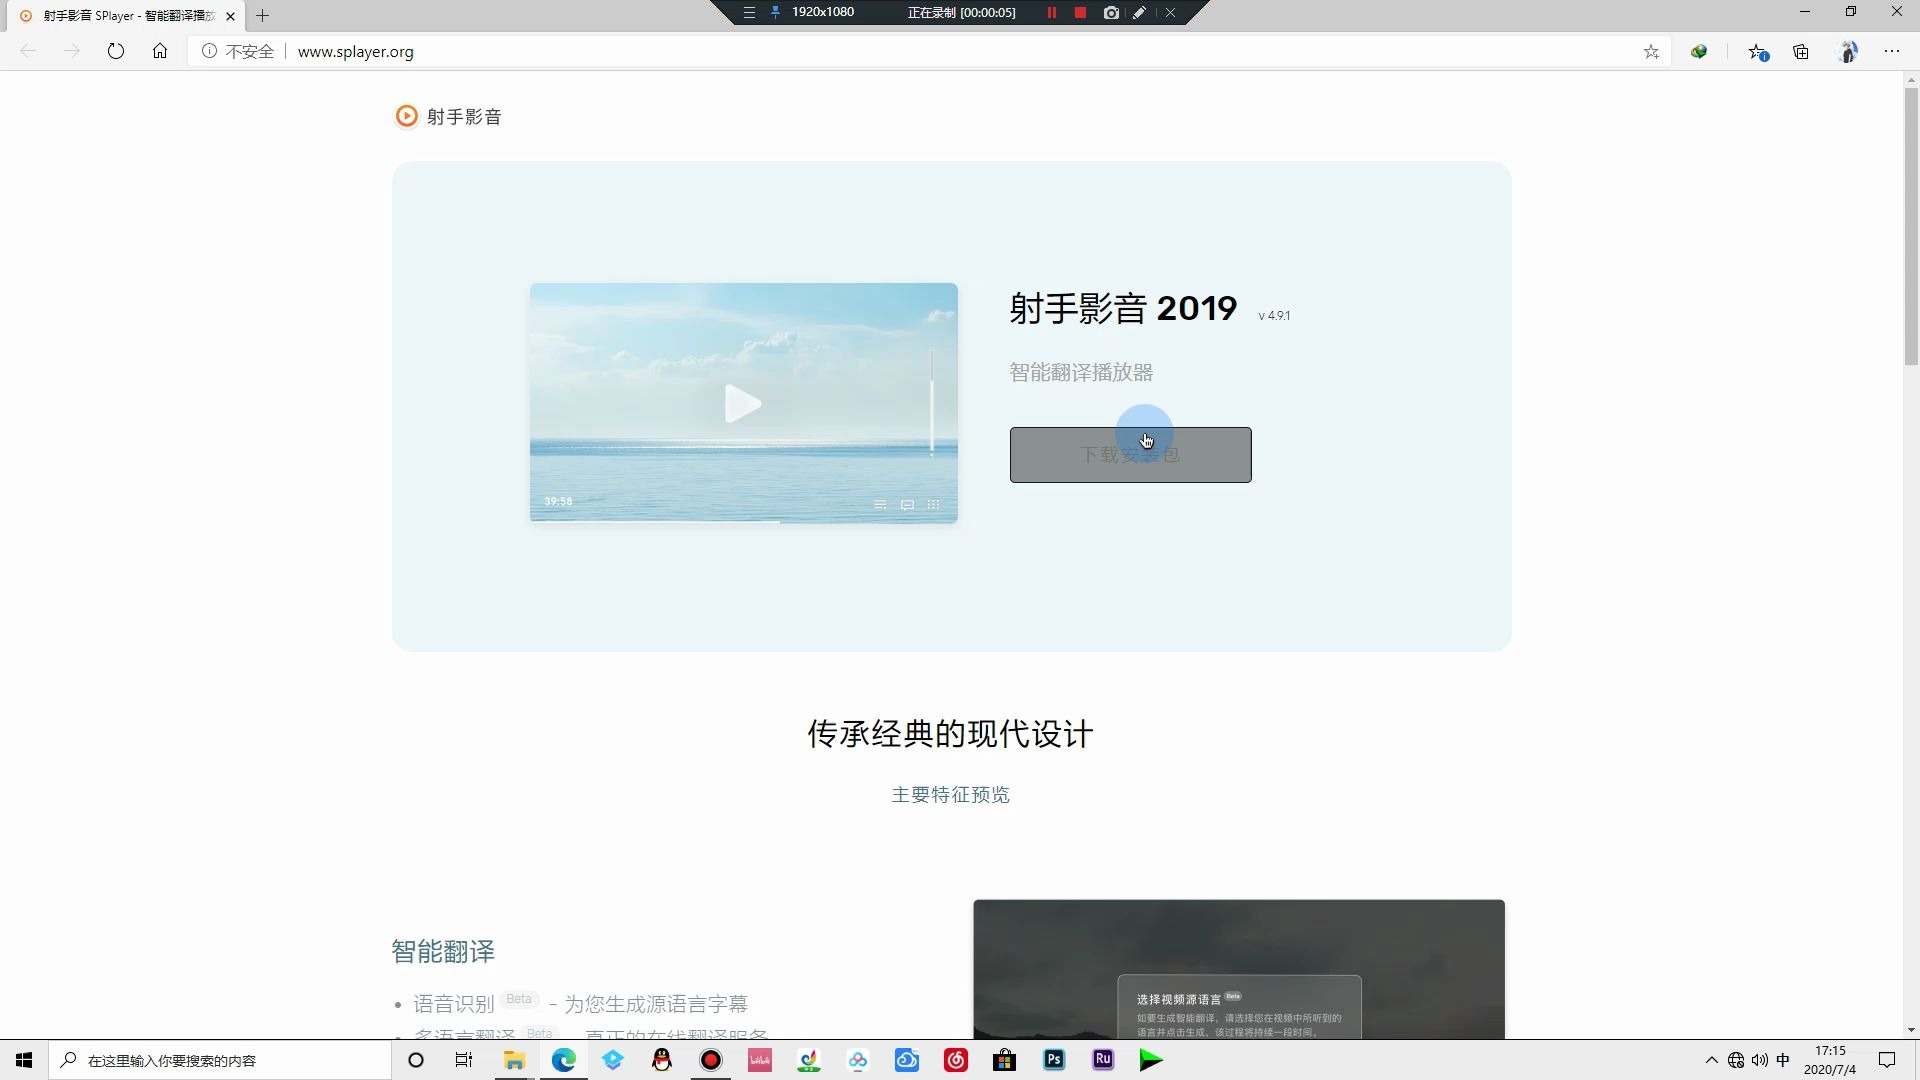Image resolution: width=1920 pixels, height=1080 pixels.
Task: Open the video preview grid menu icon
Action: point(933,505)
